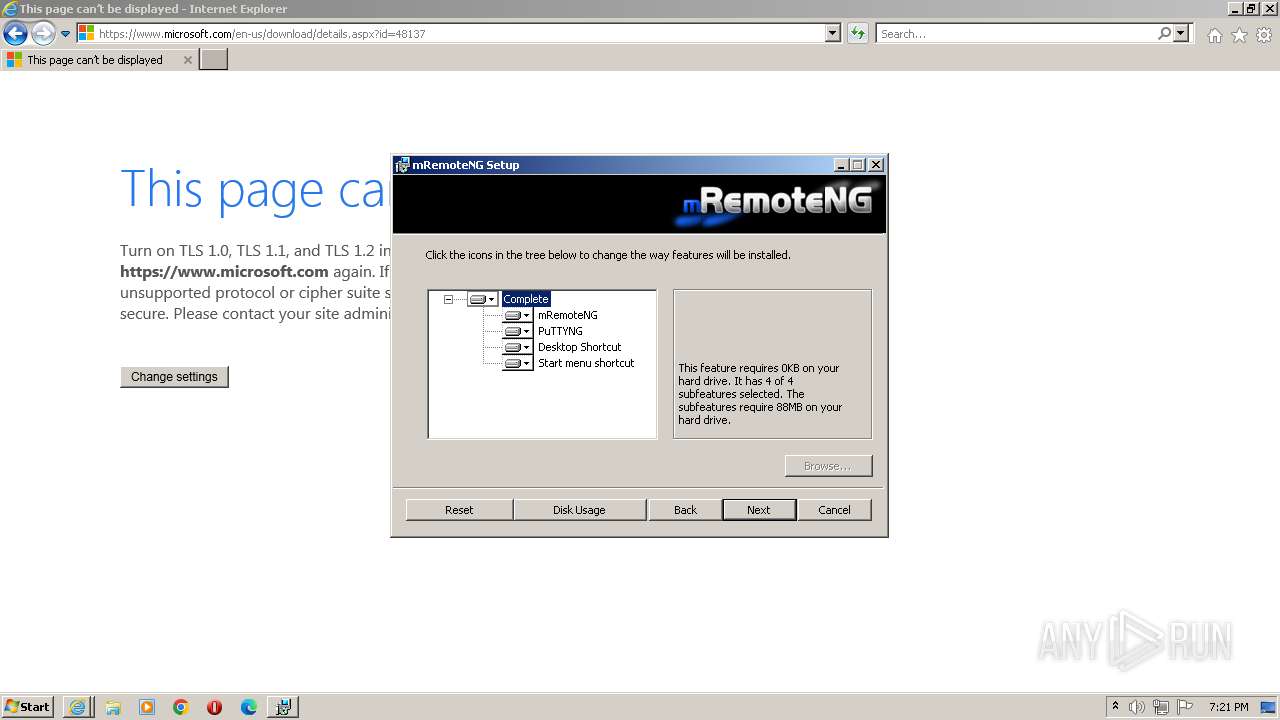1280x720 pixels.
Task: Cancel the mRemoteNG installation
Action: (x=834, y=510)
